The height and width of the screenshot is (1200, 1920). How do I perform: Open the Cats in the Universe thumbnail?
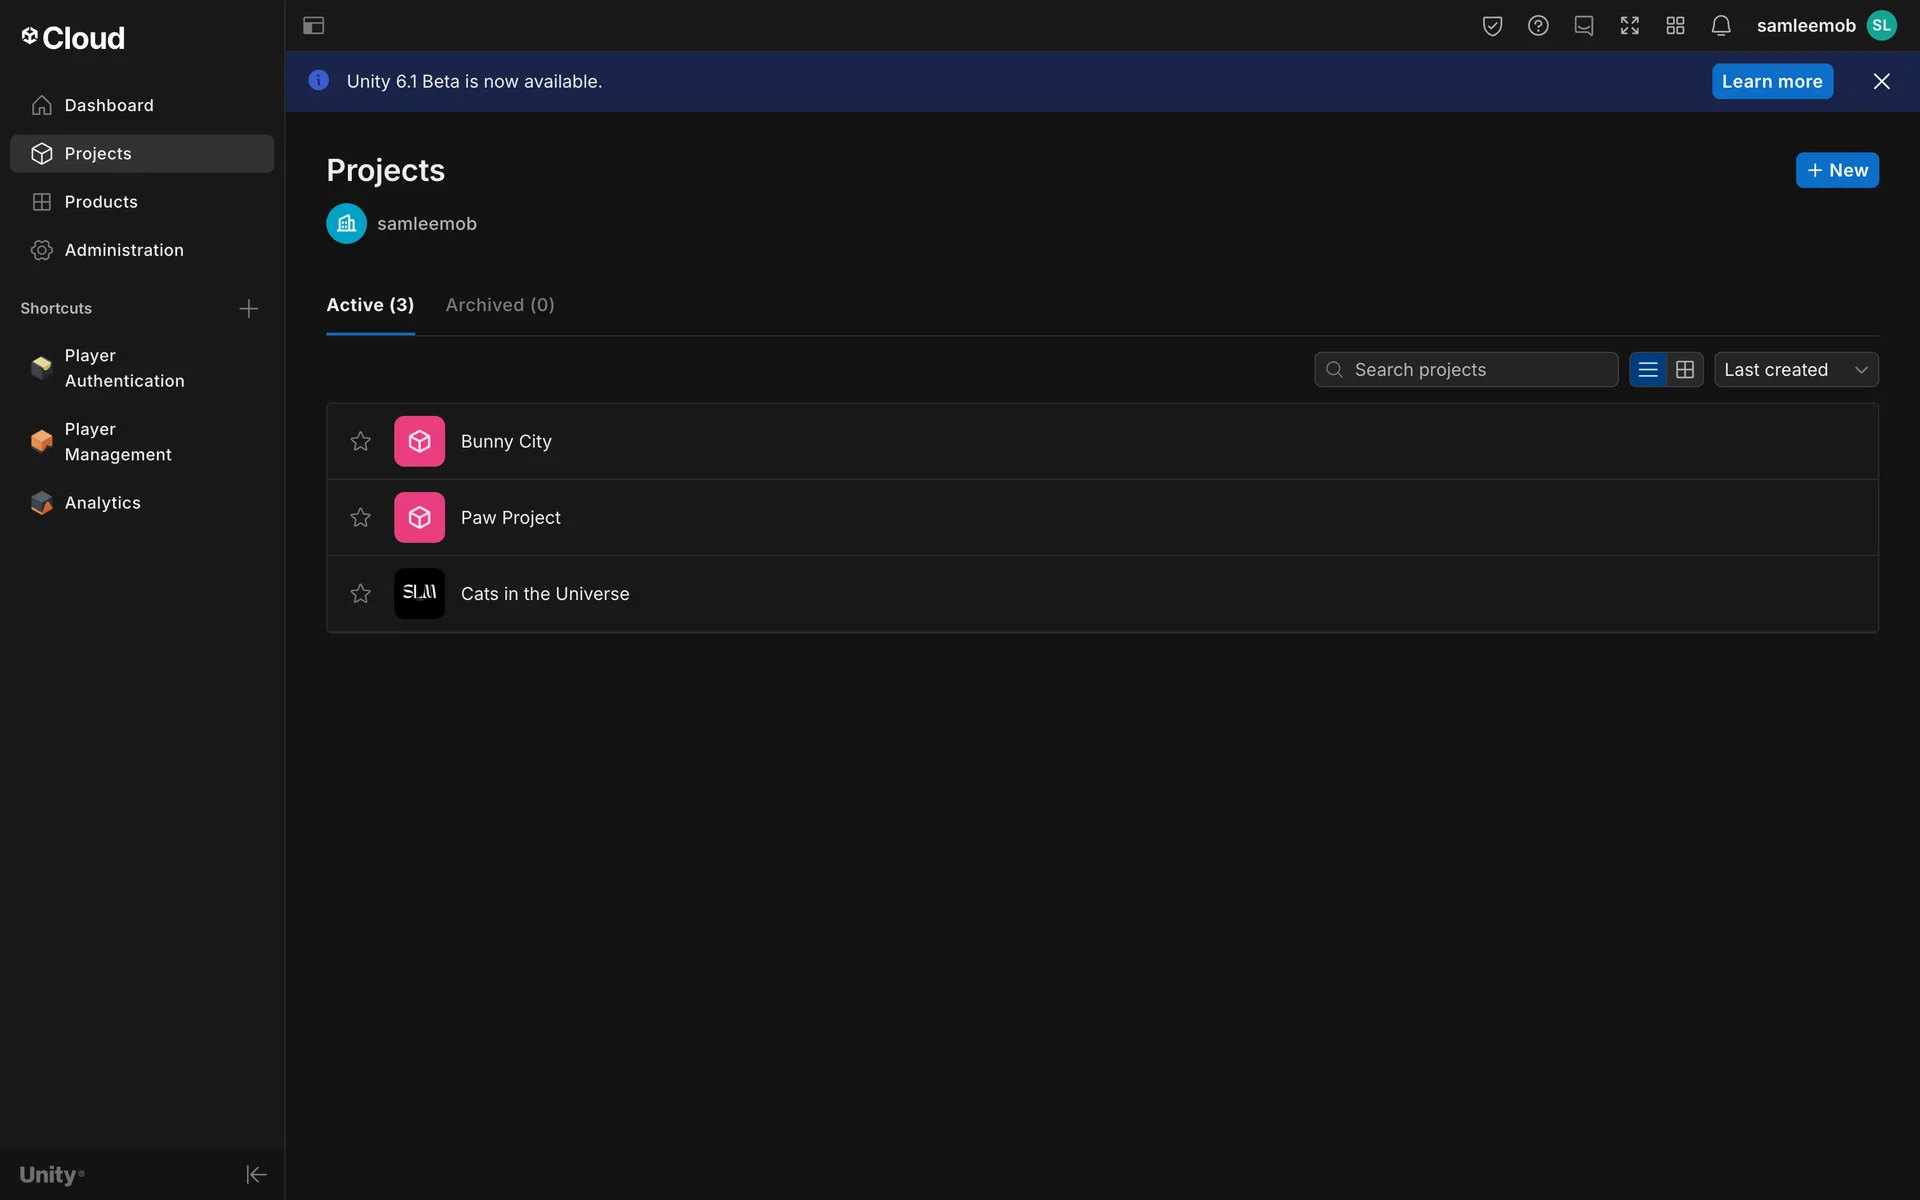click(x=419, y=593)
